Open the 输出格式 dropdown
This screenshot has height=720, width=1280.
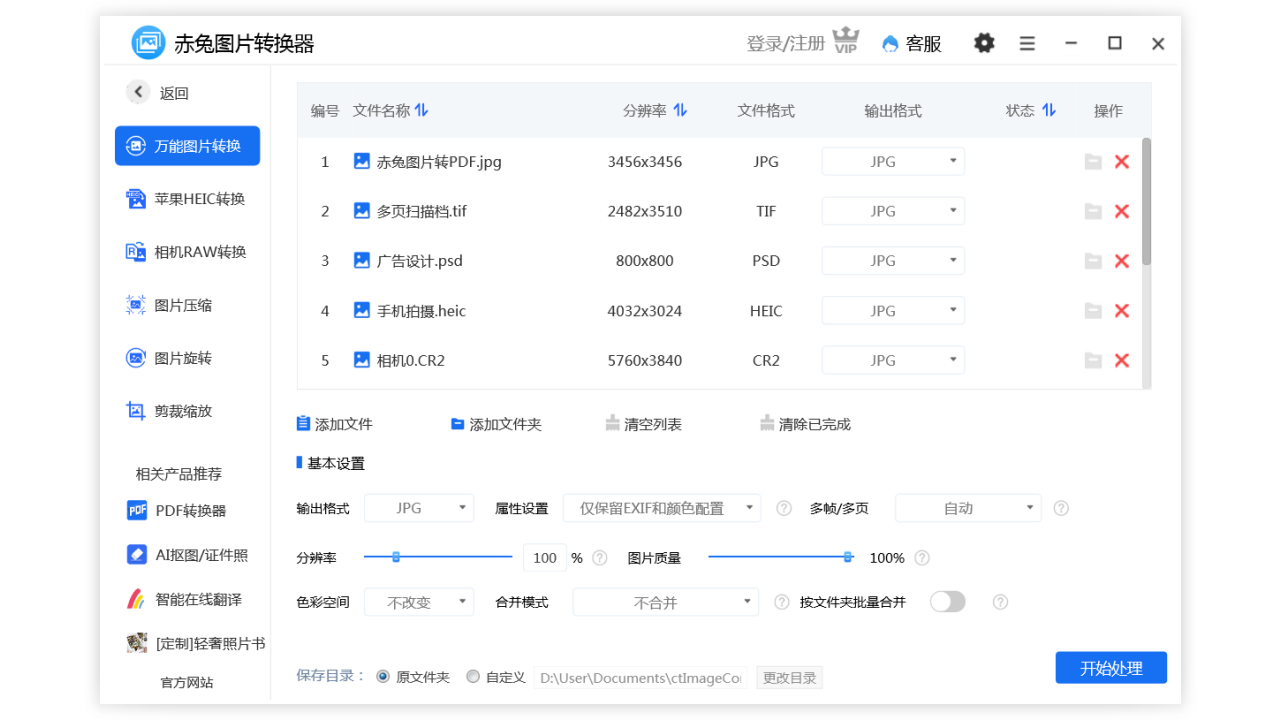(419, 507)
